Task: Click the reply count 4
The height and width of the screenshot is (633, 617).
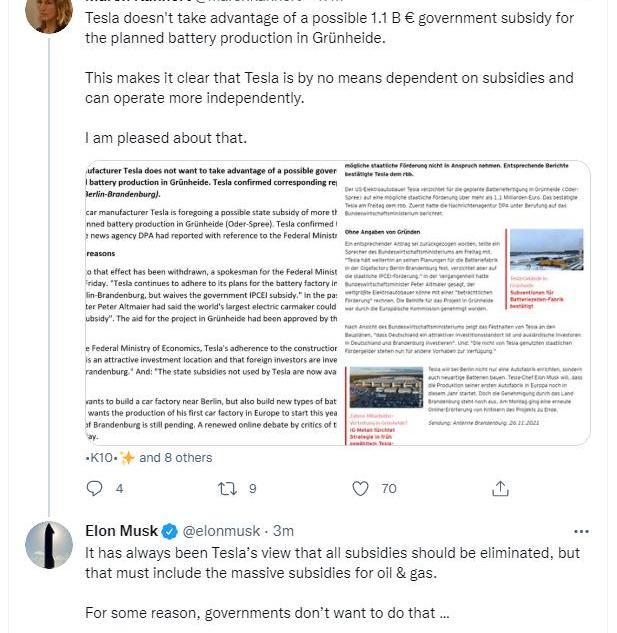Action: (120, 489)
